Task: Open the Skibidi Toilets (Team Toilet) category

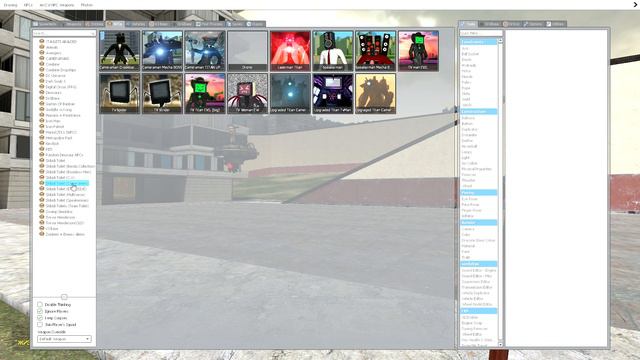Action: coord(67,206)
